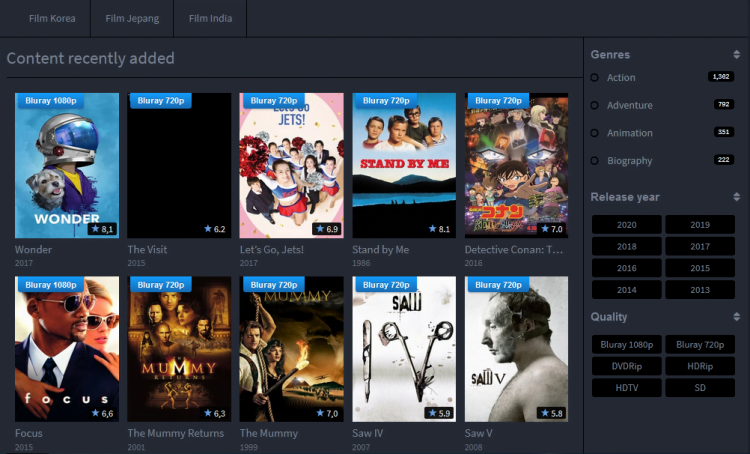Click the Bluray 720p badge on Saw IV
This screenshot has width=750, height=454.
(x=386, y=285)
